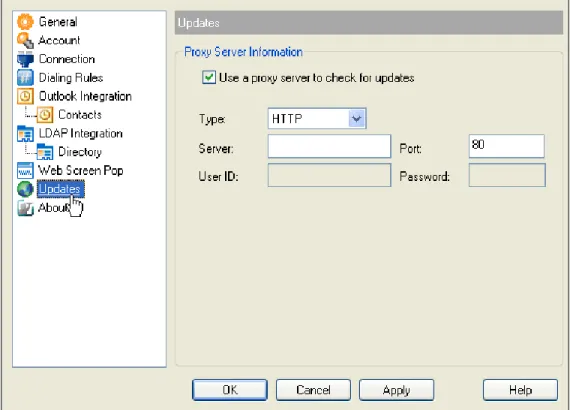Click the Proxy Server Information heading
570x410 pixels.
243,52
